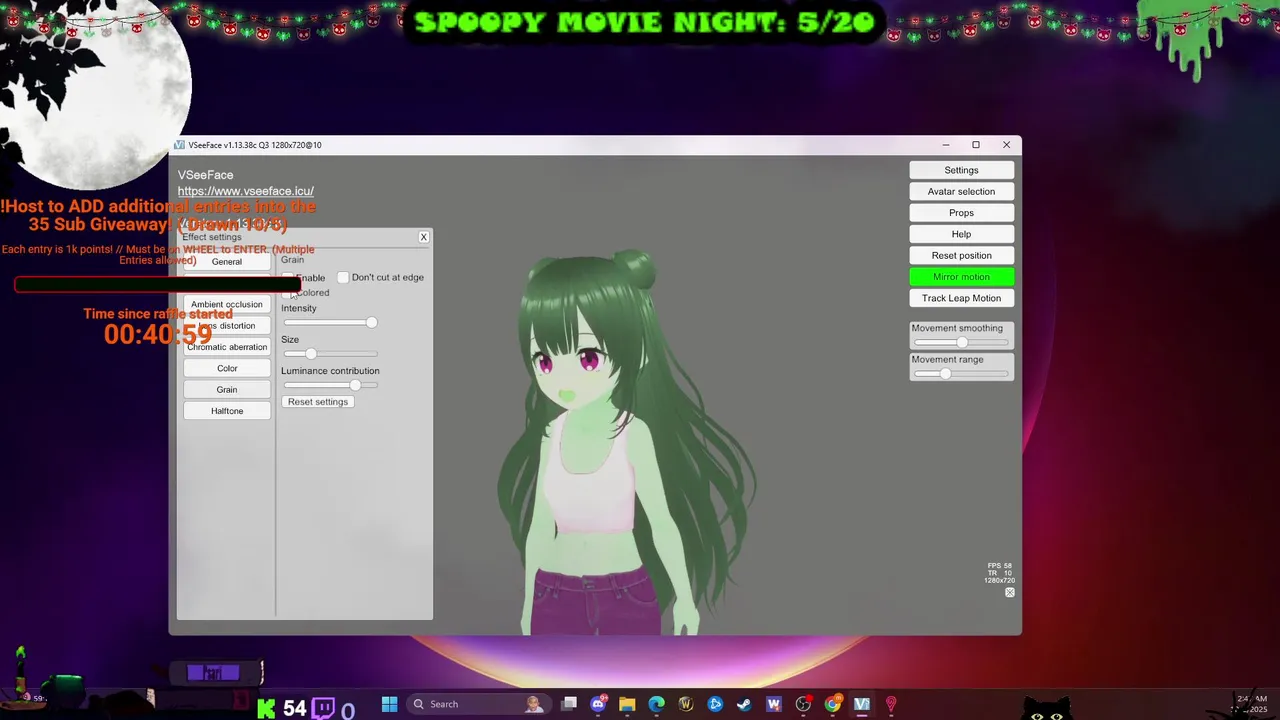Open the General effects tab
Screen dimensions: 1280x720
227,262
